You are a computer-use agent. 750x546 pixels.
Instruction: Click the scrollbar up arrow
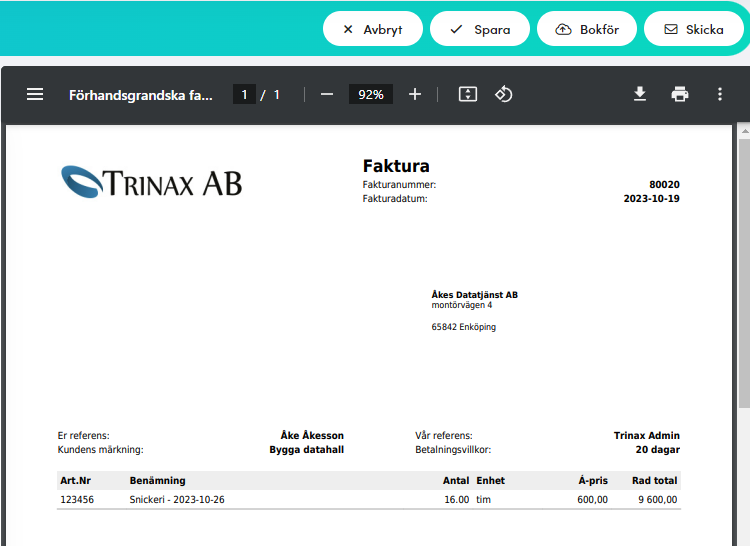coord(744,131)
